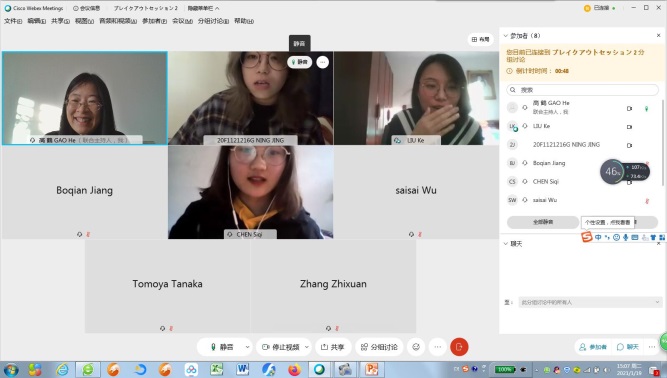Open the File menu
667x378 pixels.
pyautogui.click(x=13, y=21)
